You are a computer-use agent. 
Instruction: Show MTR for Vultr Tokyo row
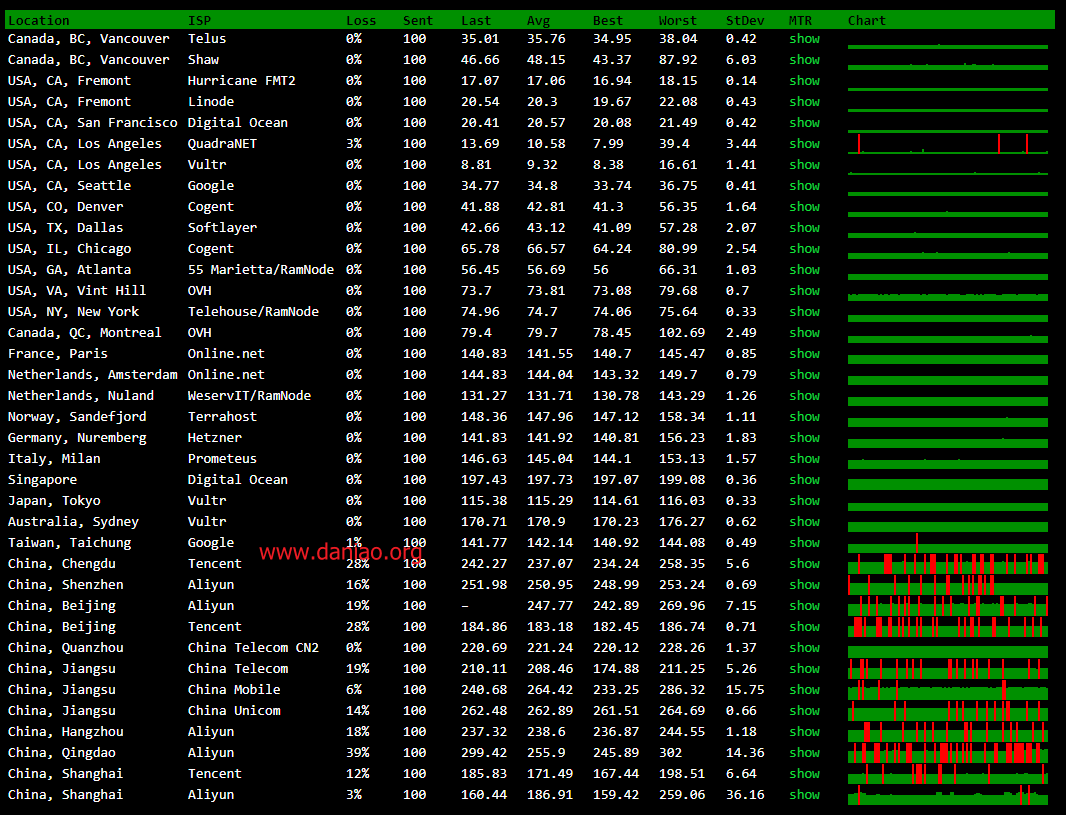[804, 500]
